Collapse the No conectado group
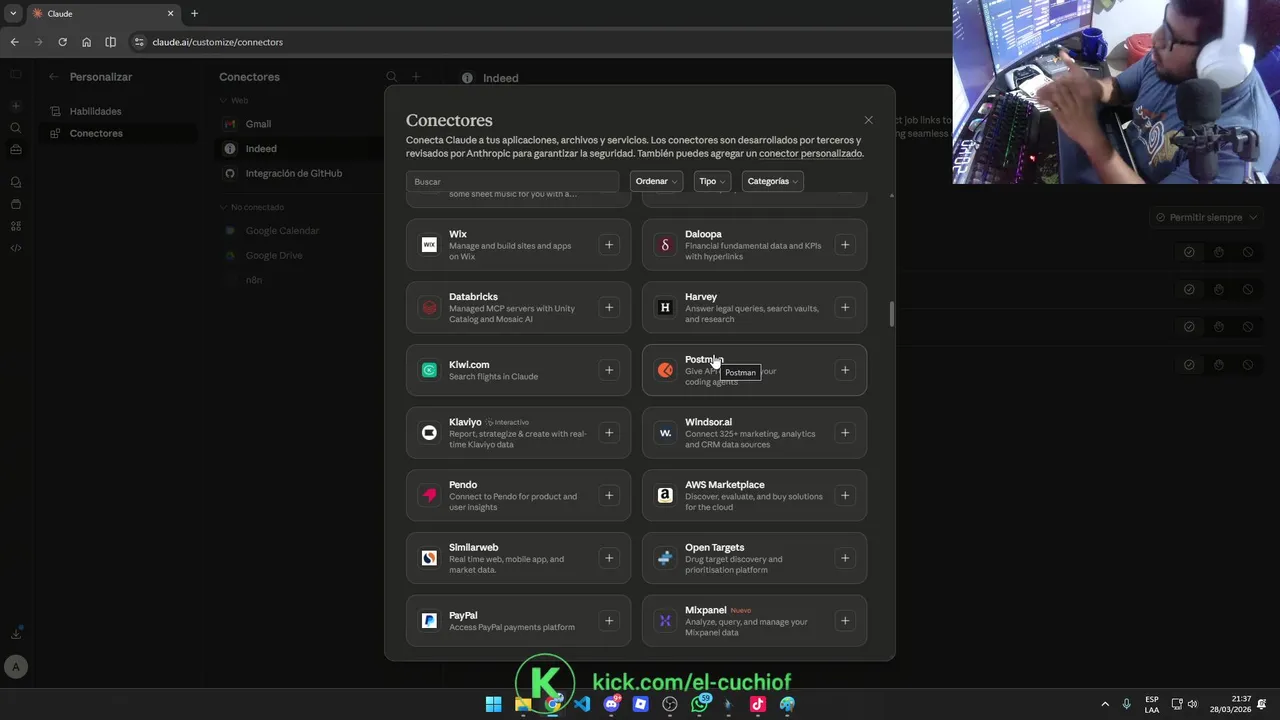 point(252,207)
